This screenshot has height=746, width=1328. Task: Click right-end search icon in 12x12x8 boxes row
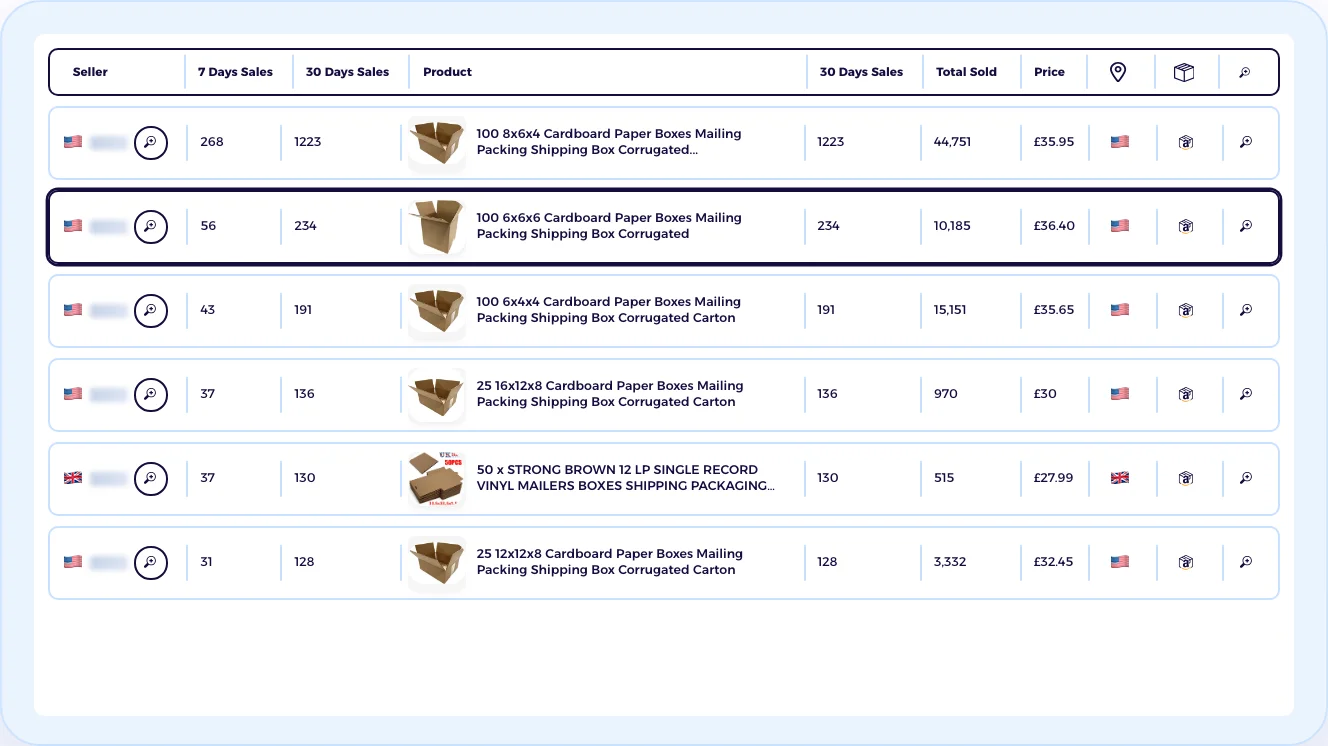tap(1246, 562)
